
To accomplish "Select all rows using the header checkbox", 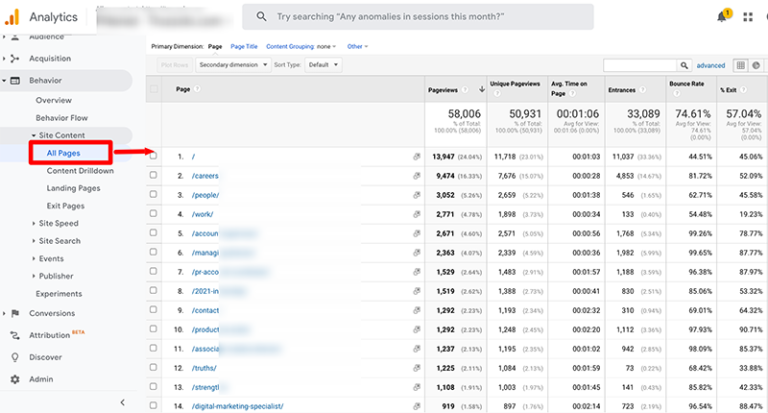I will [153, 89].
